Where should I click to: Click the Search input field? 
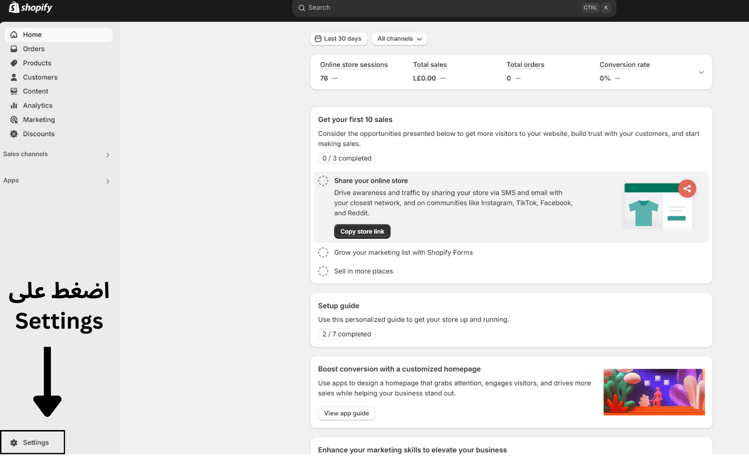point(454,8)
